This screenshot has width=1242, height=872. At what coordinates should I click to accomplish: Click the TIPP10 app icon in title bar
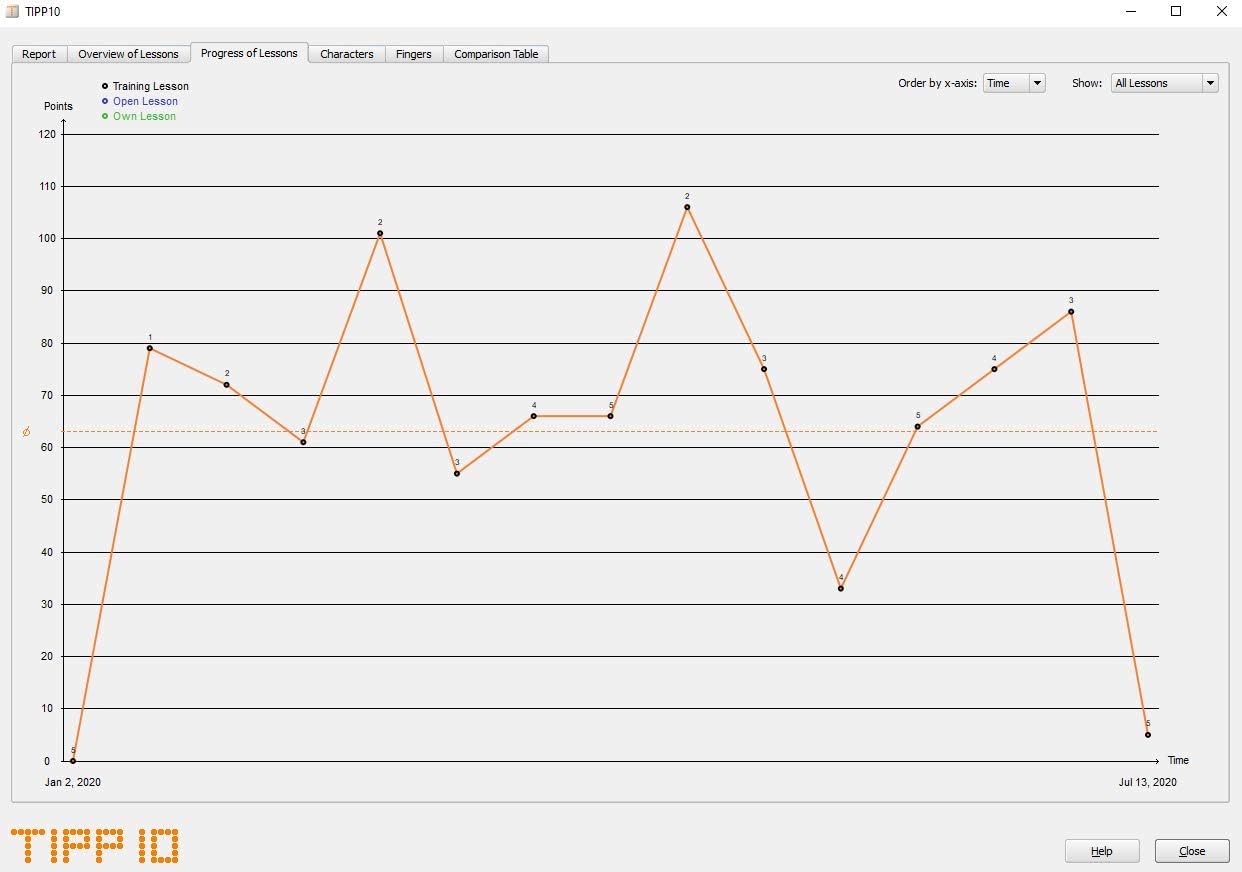coord(12,12)
